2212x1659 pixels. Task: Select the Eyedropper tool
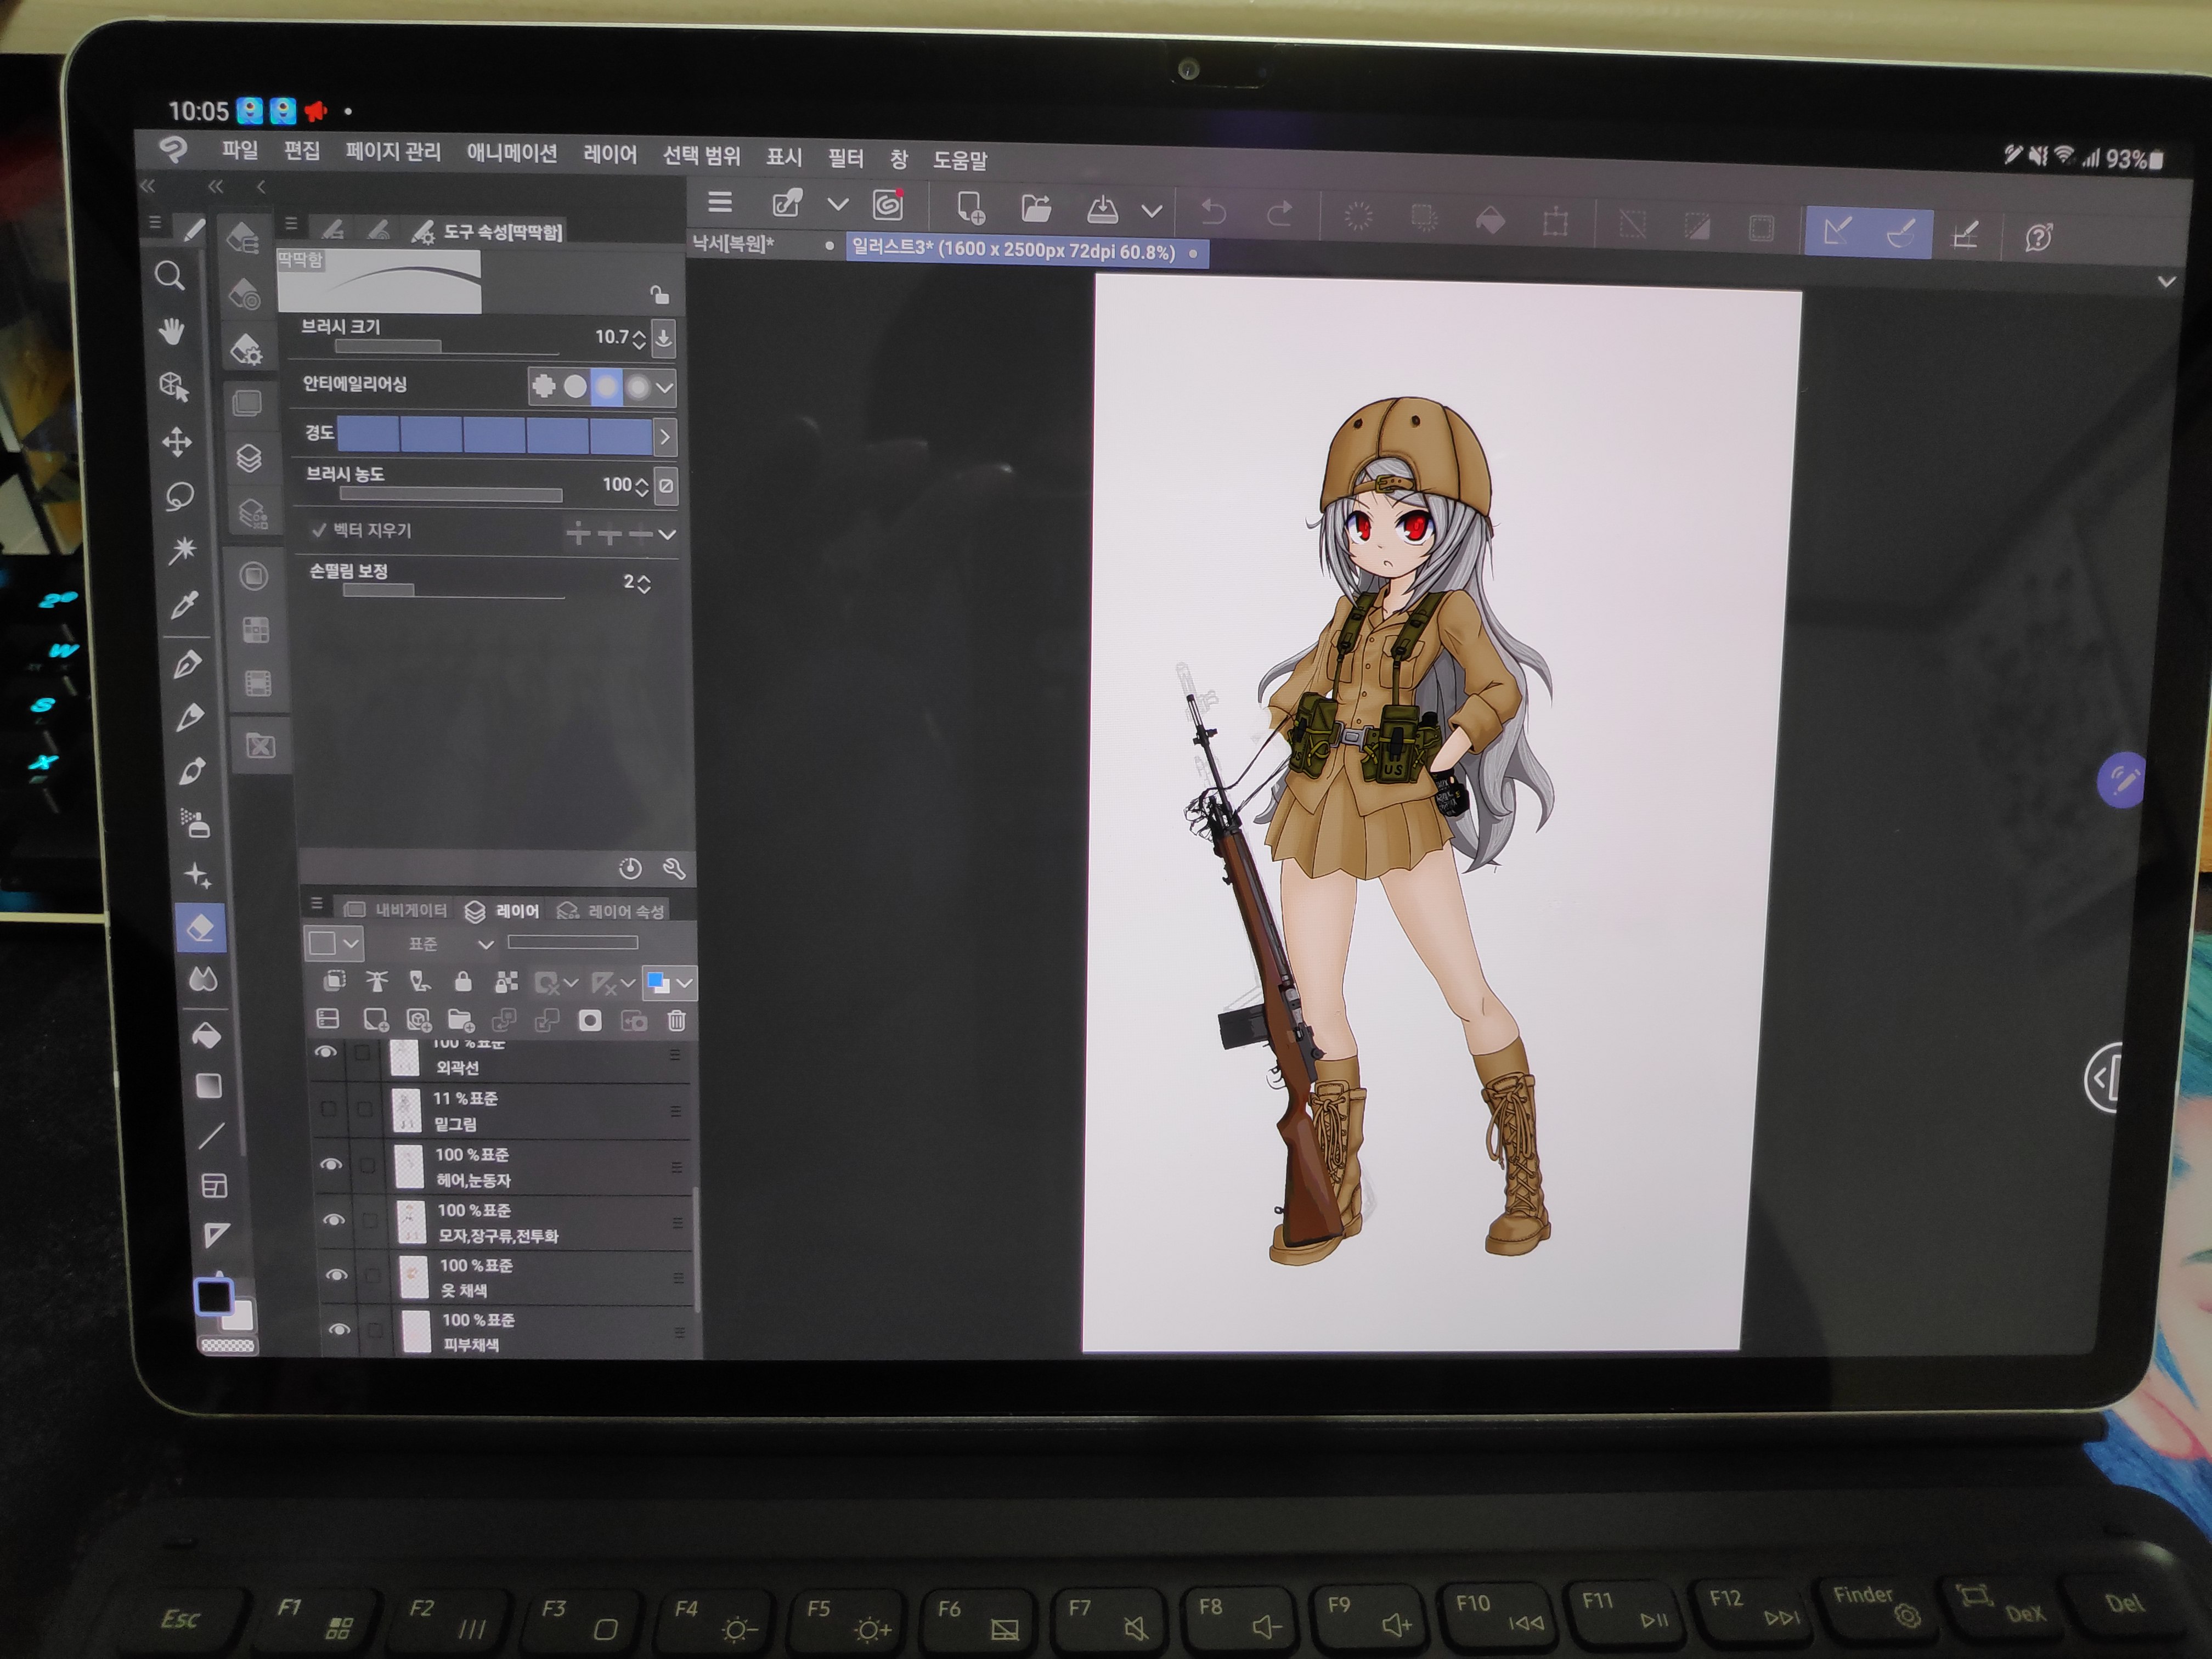coord(185,605)
